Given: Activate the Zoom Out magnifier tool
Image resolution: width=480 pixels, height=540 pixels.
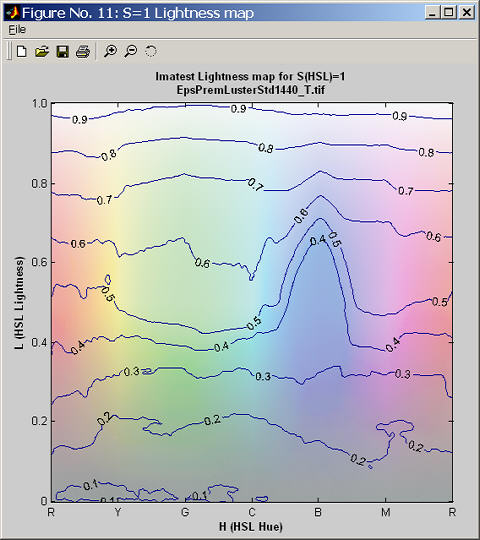Looking at the screenshot, I should (131, 51).
